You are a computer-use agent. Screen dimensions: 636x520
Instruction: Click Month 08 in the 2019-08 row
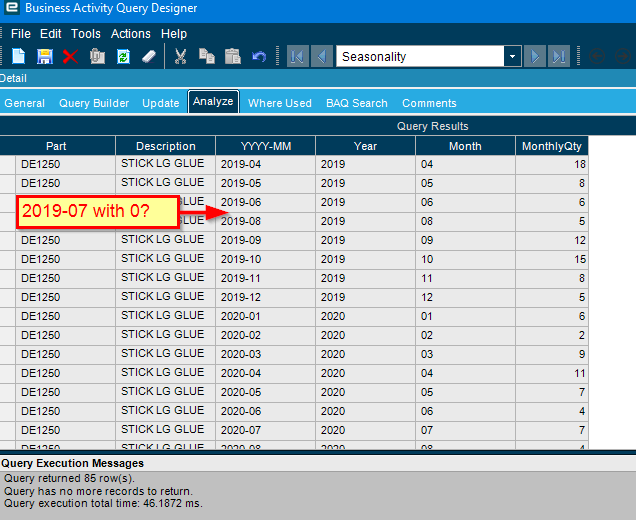coord(465,221)
